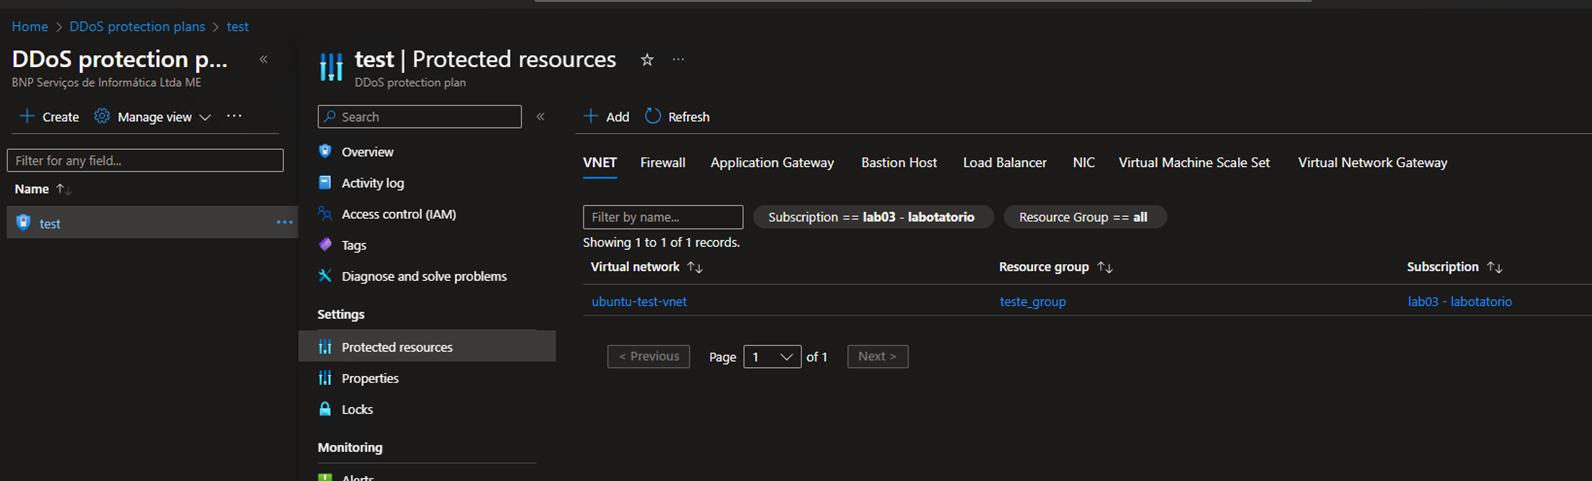The height and width of the screenshot is (481, 1592).
Task: Click the Protected resources sliders icon
Action: [x=325, y=346]
